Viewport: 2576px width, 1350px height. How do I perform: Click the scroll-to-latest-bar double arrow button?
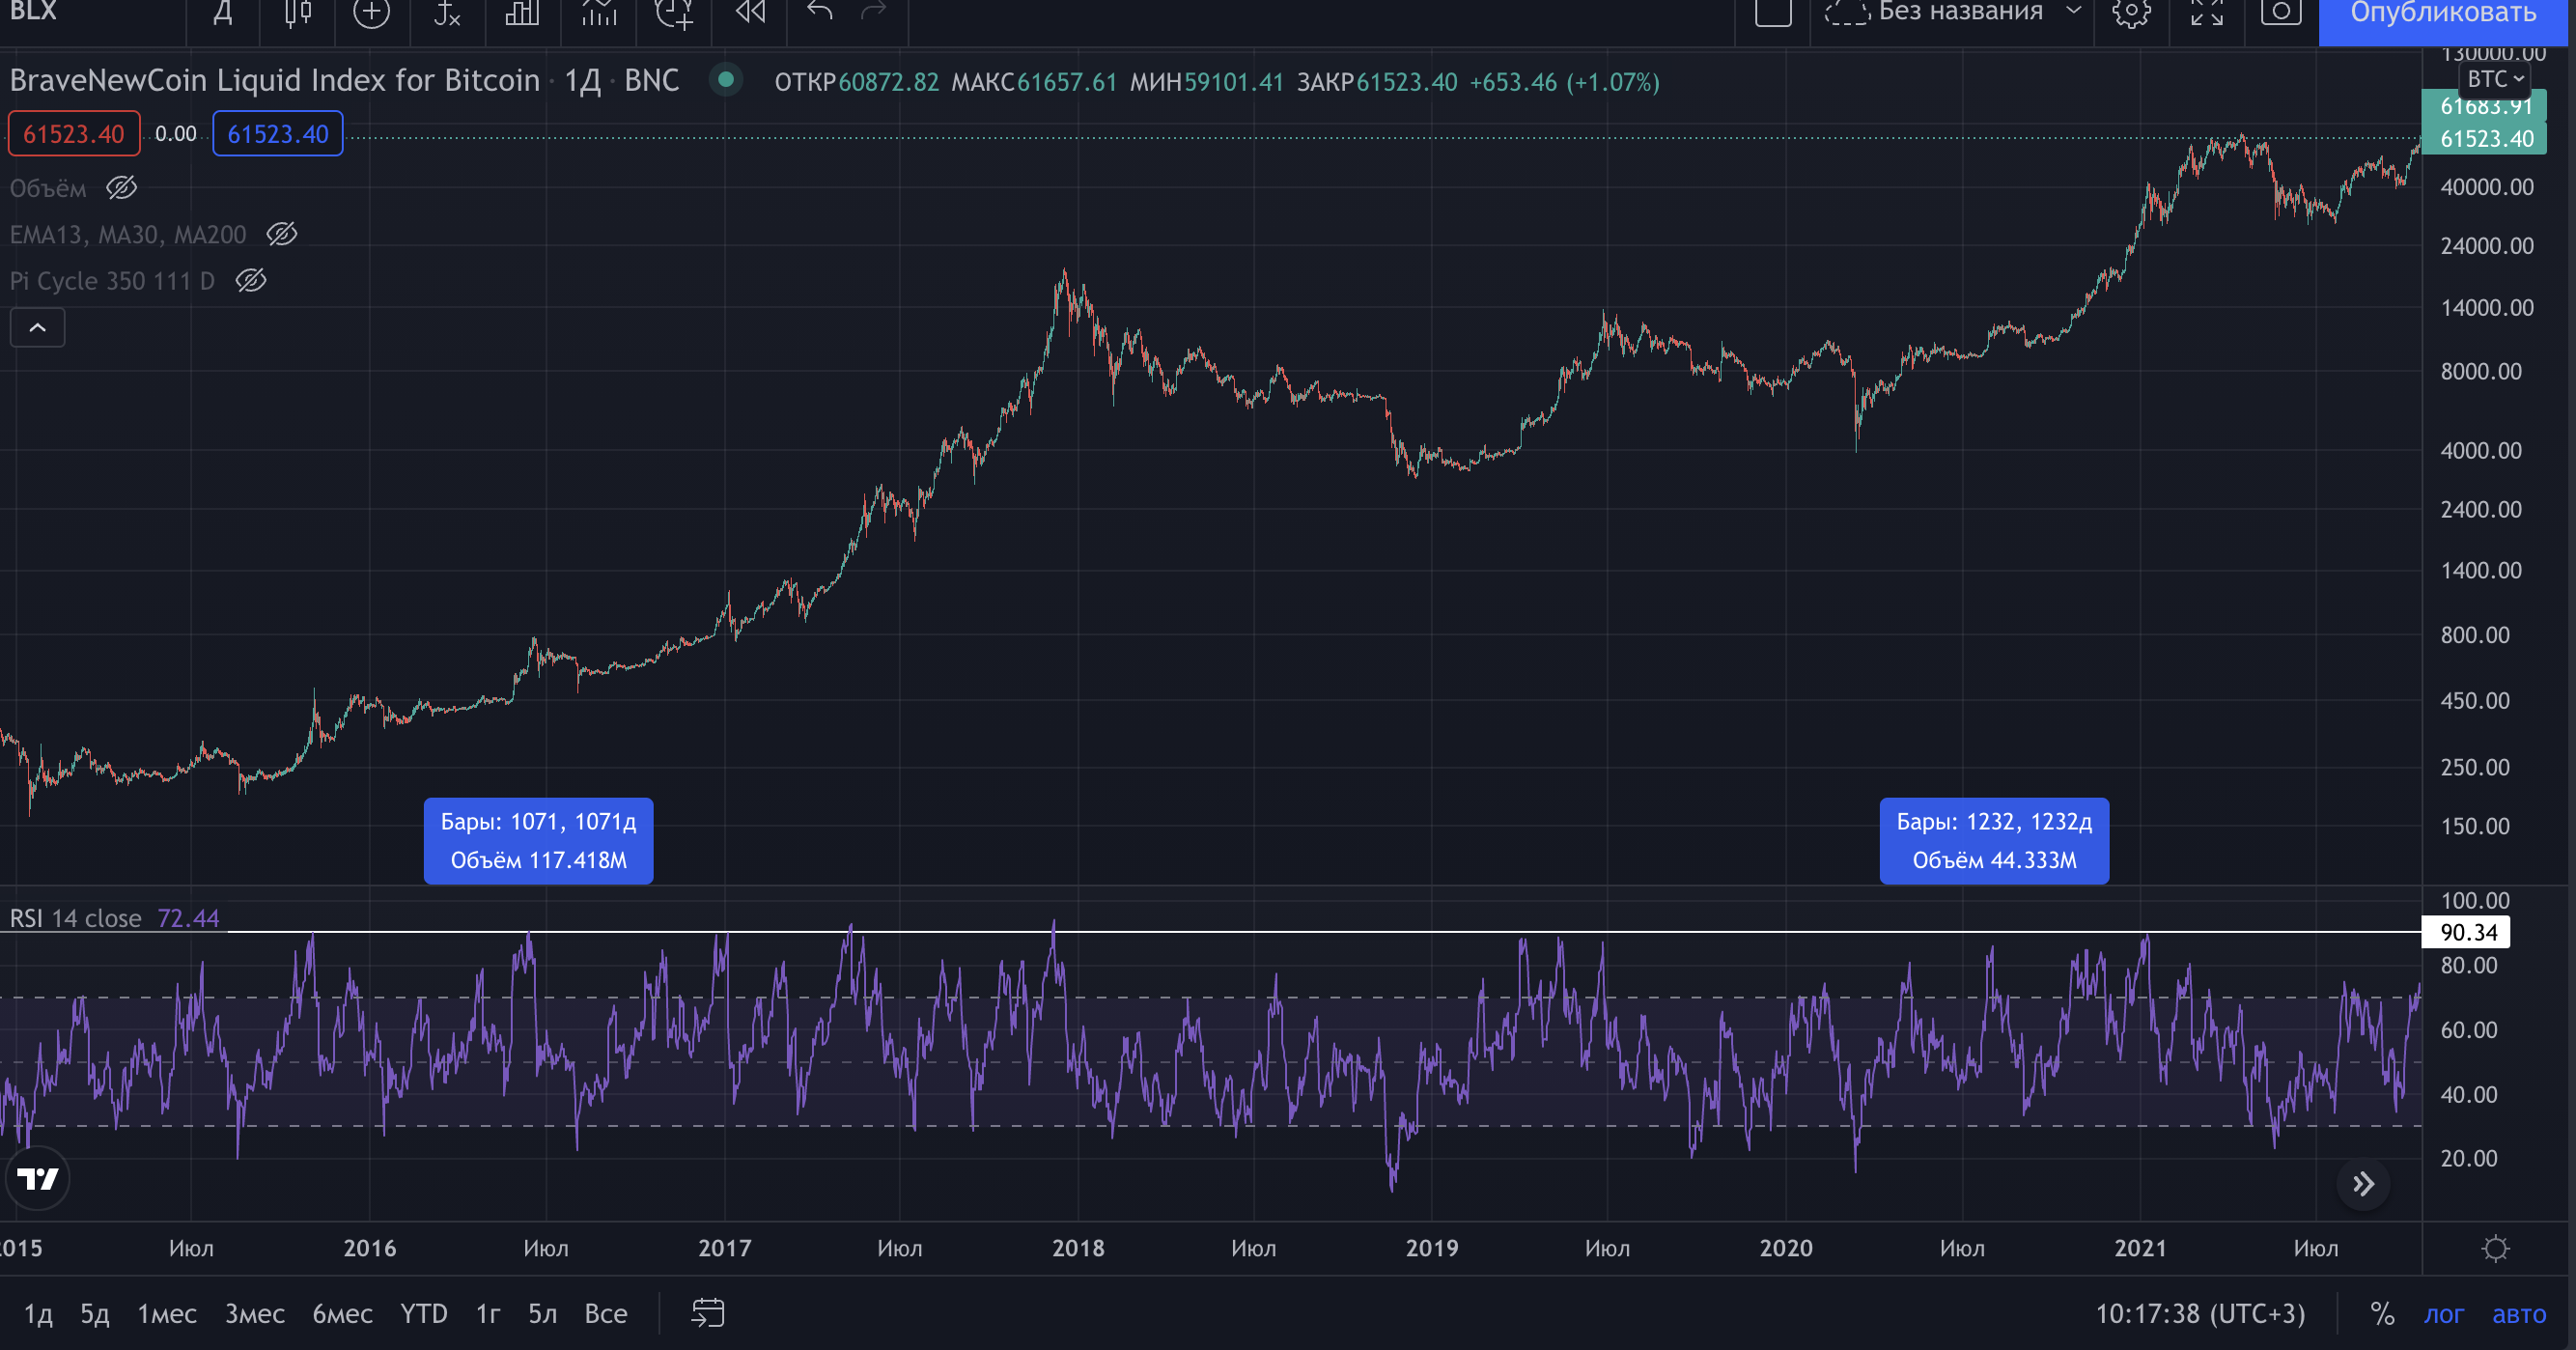click(x=2363, y=1184)
